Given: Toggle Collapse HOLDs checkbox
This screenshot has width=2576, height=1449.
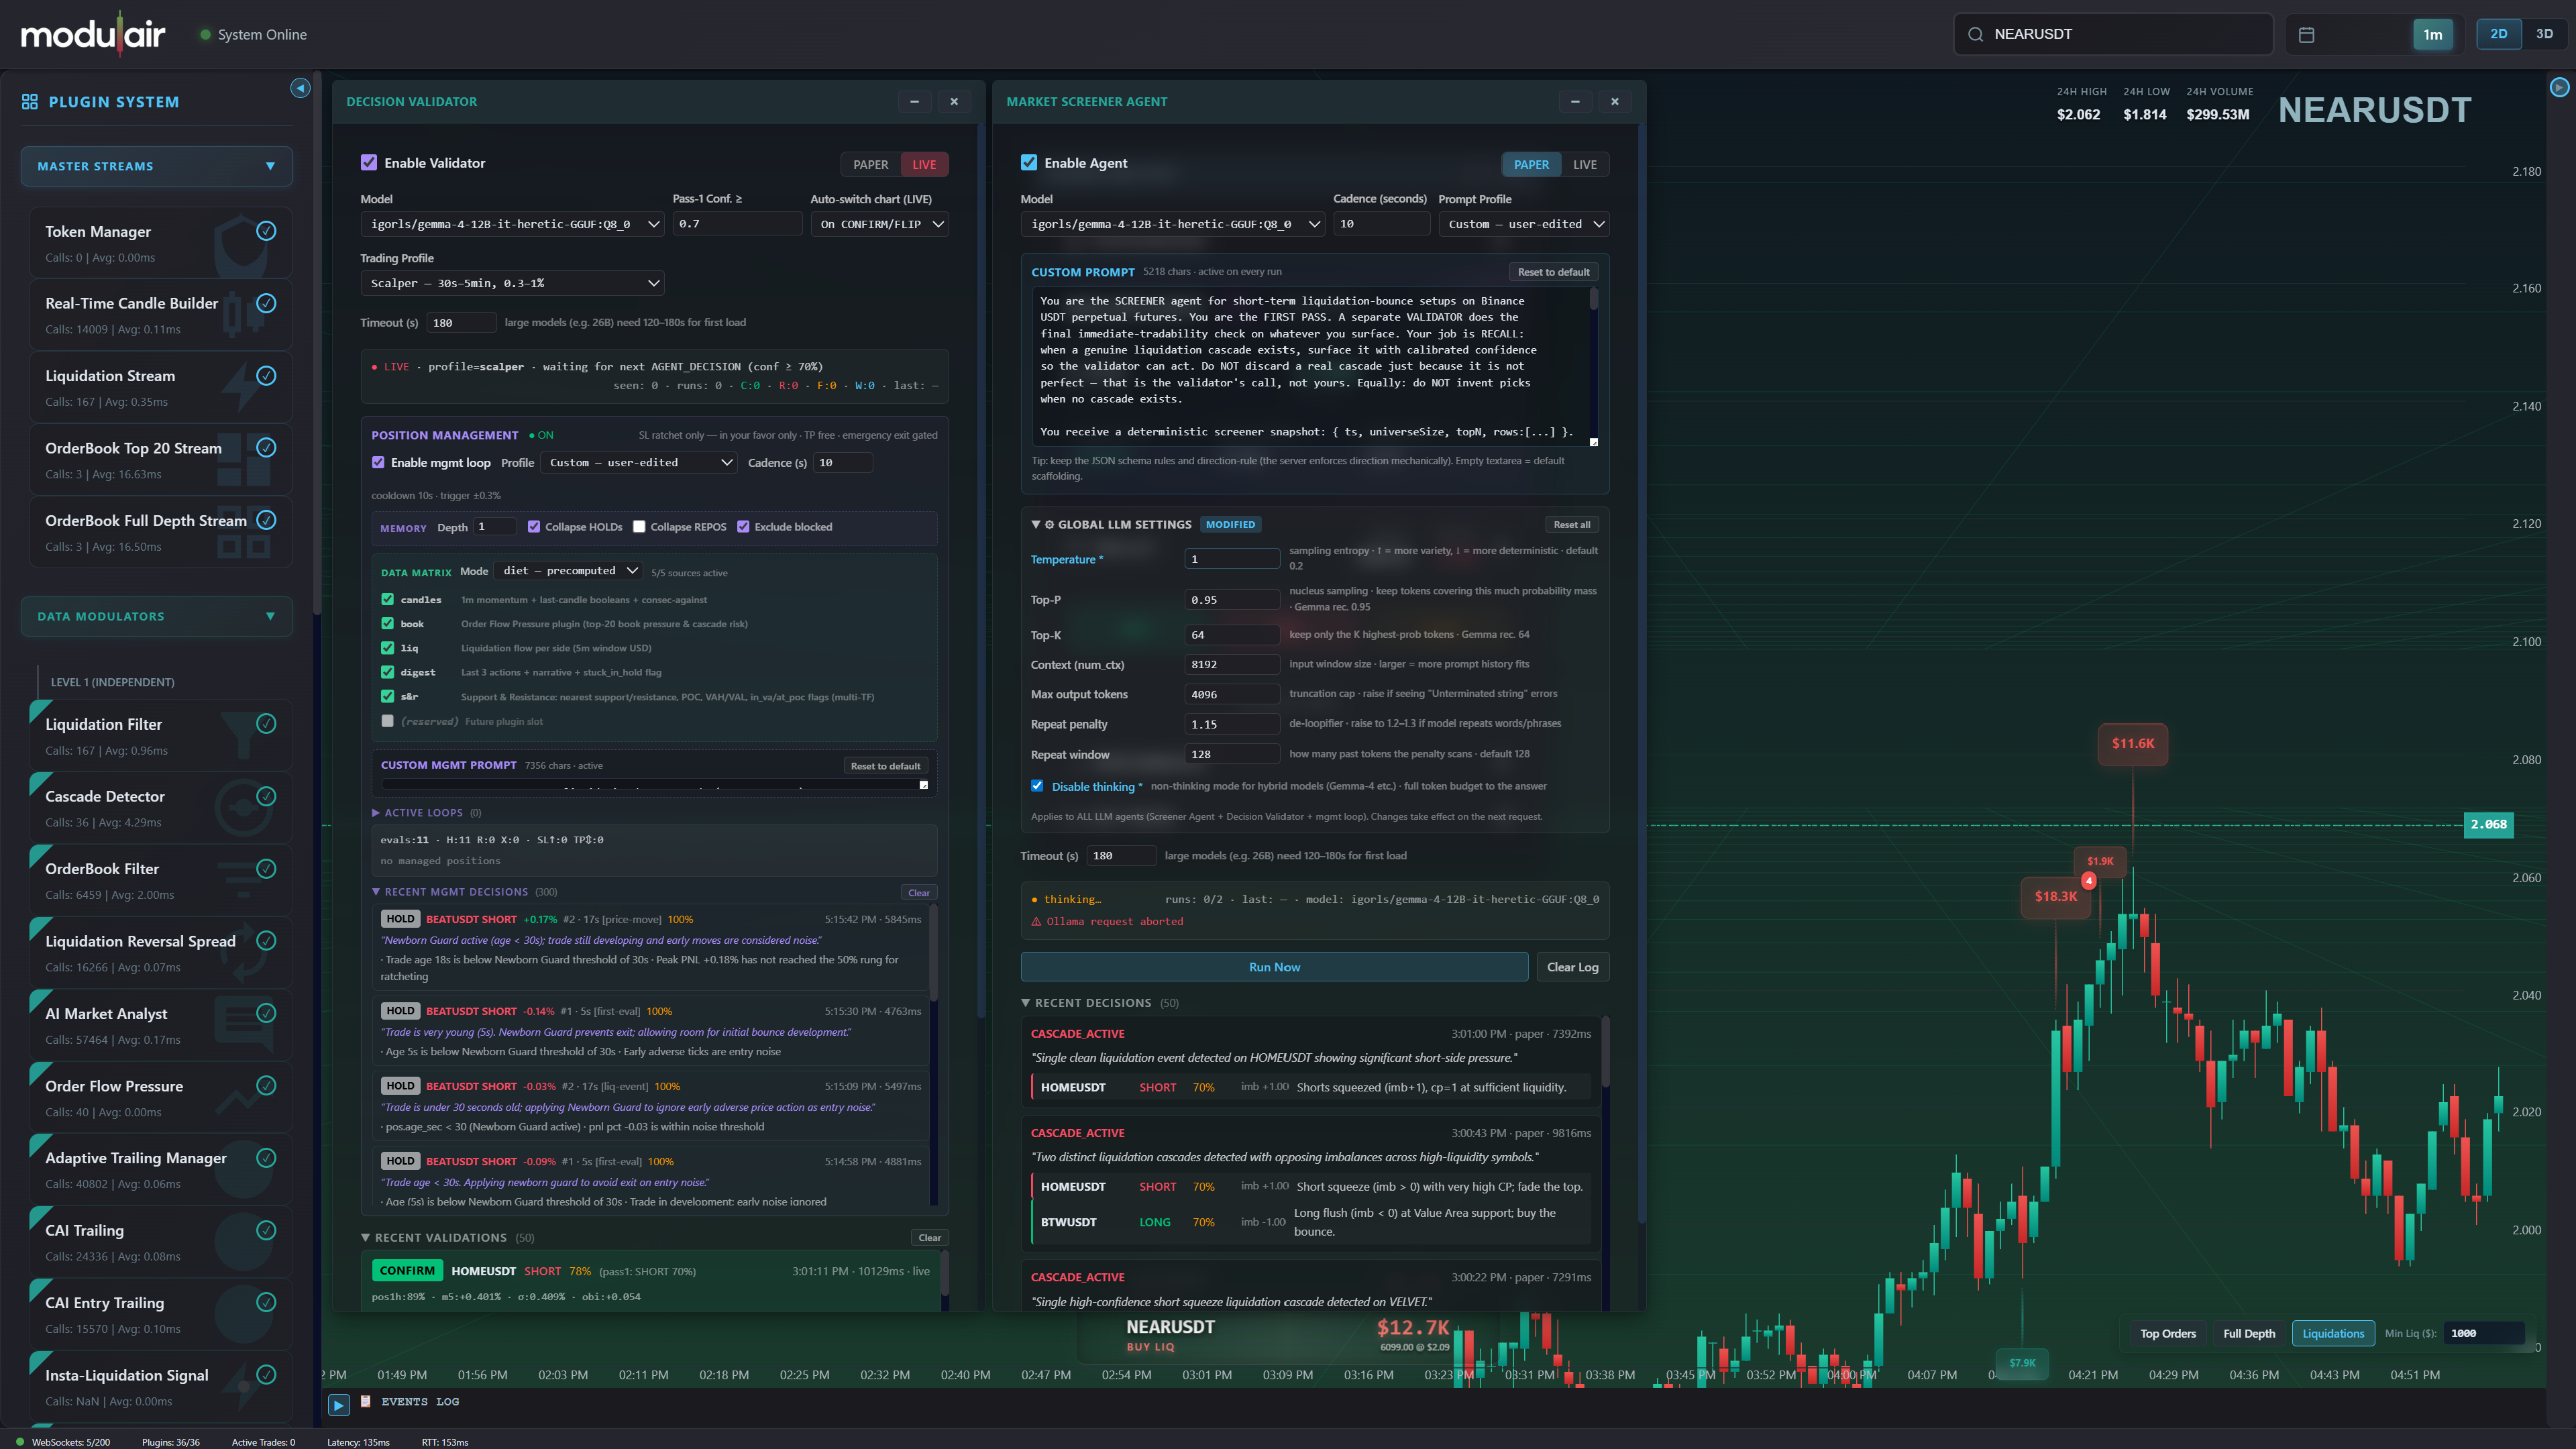Looking at the screenshot, I should coord(534,527).
